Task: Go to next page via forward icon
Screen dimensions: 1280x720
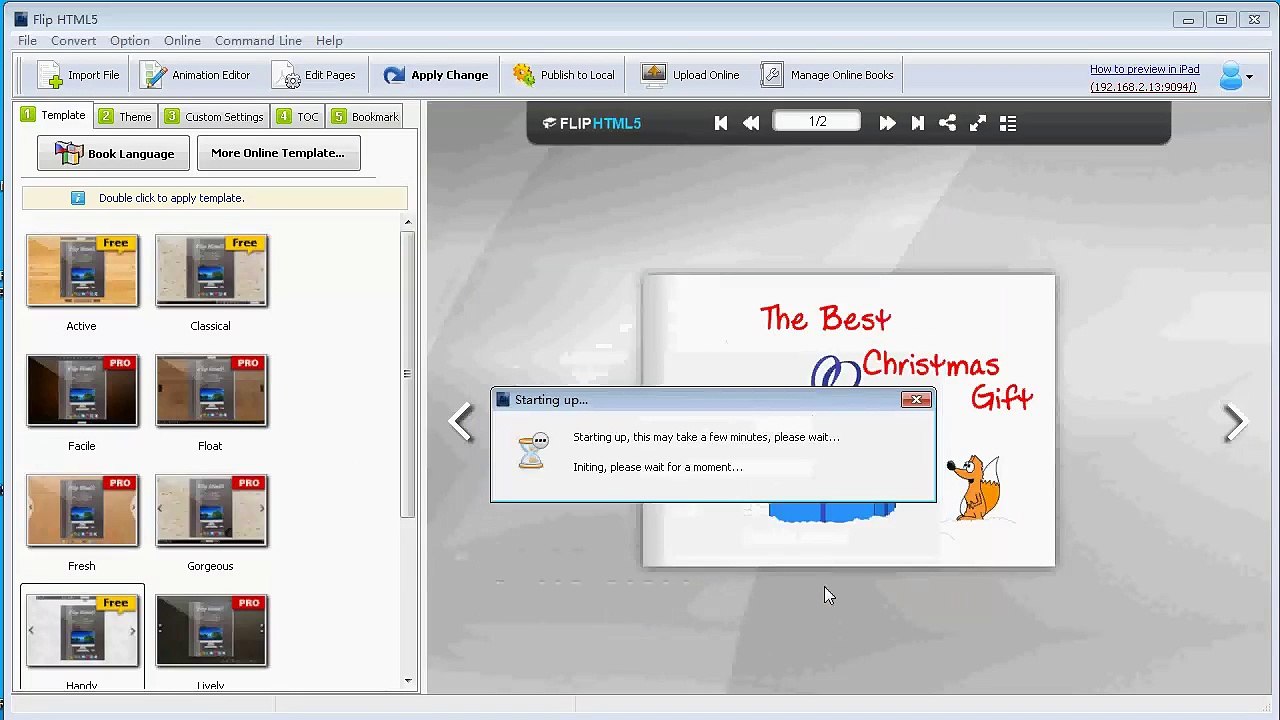Action: (x=887, y=123)
